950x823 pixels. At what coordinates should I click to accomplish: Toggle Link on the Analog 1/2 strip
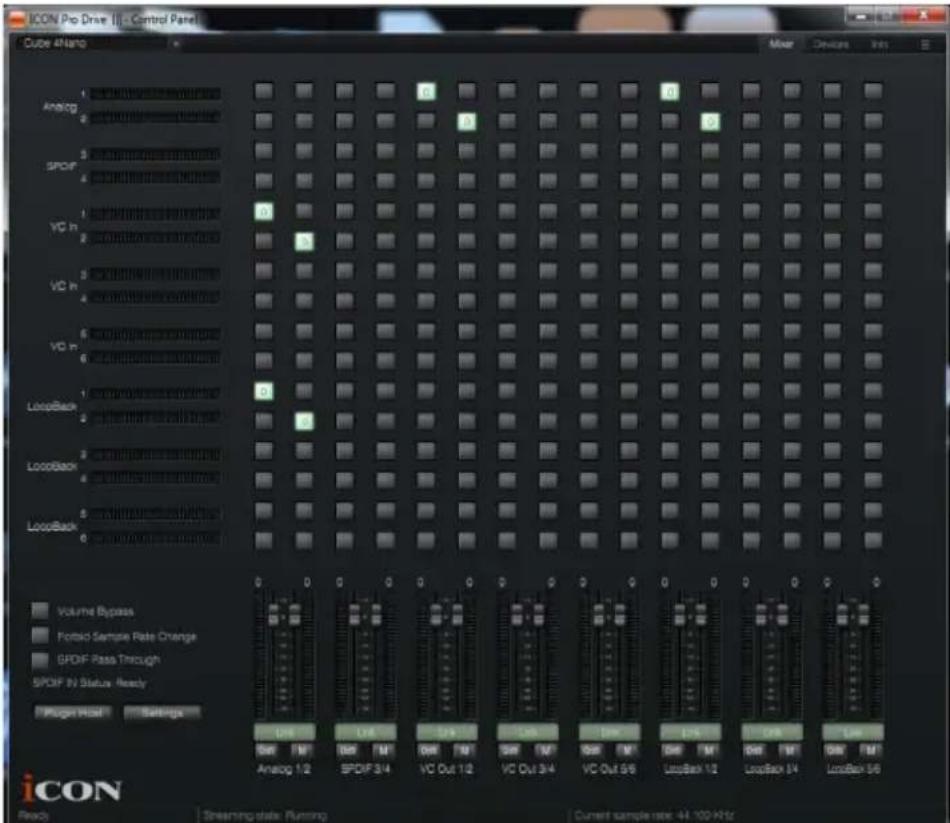284,732
